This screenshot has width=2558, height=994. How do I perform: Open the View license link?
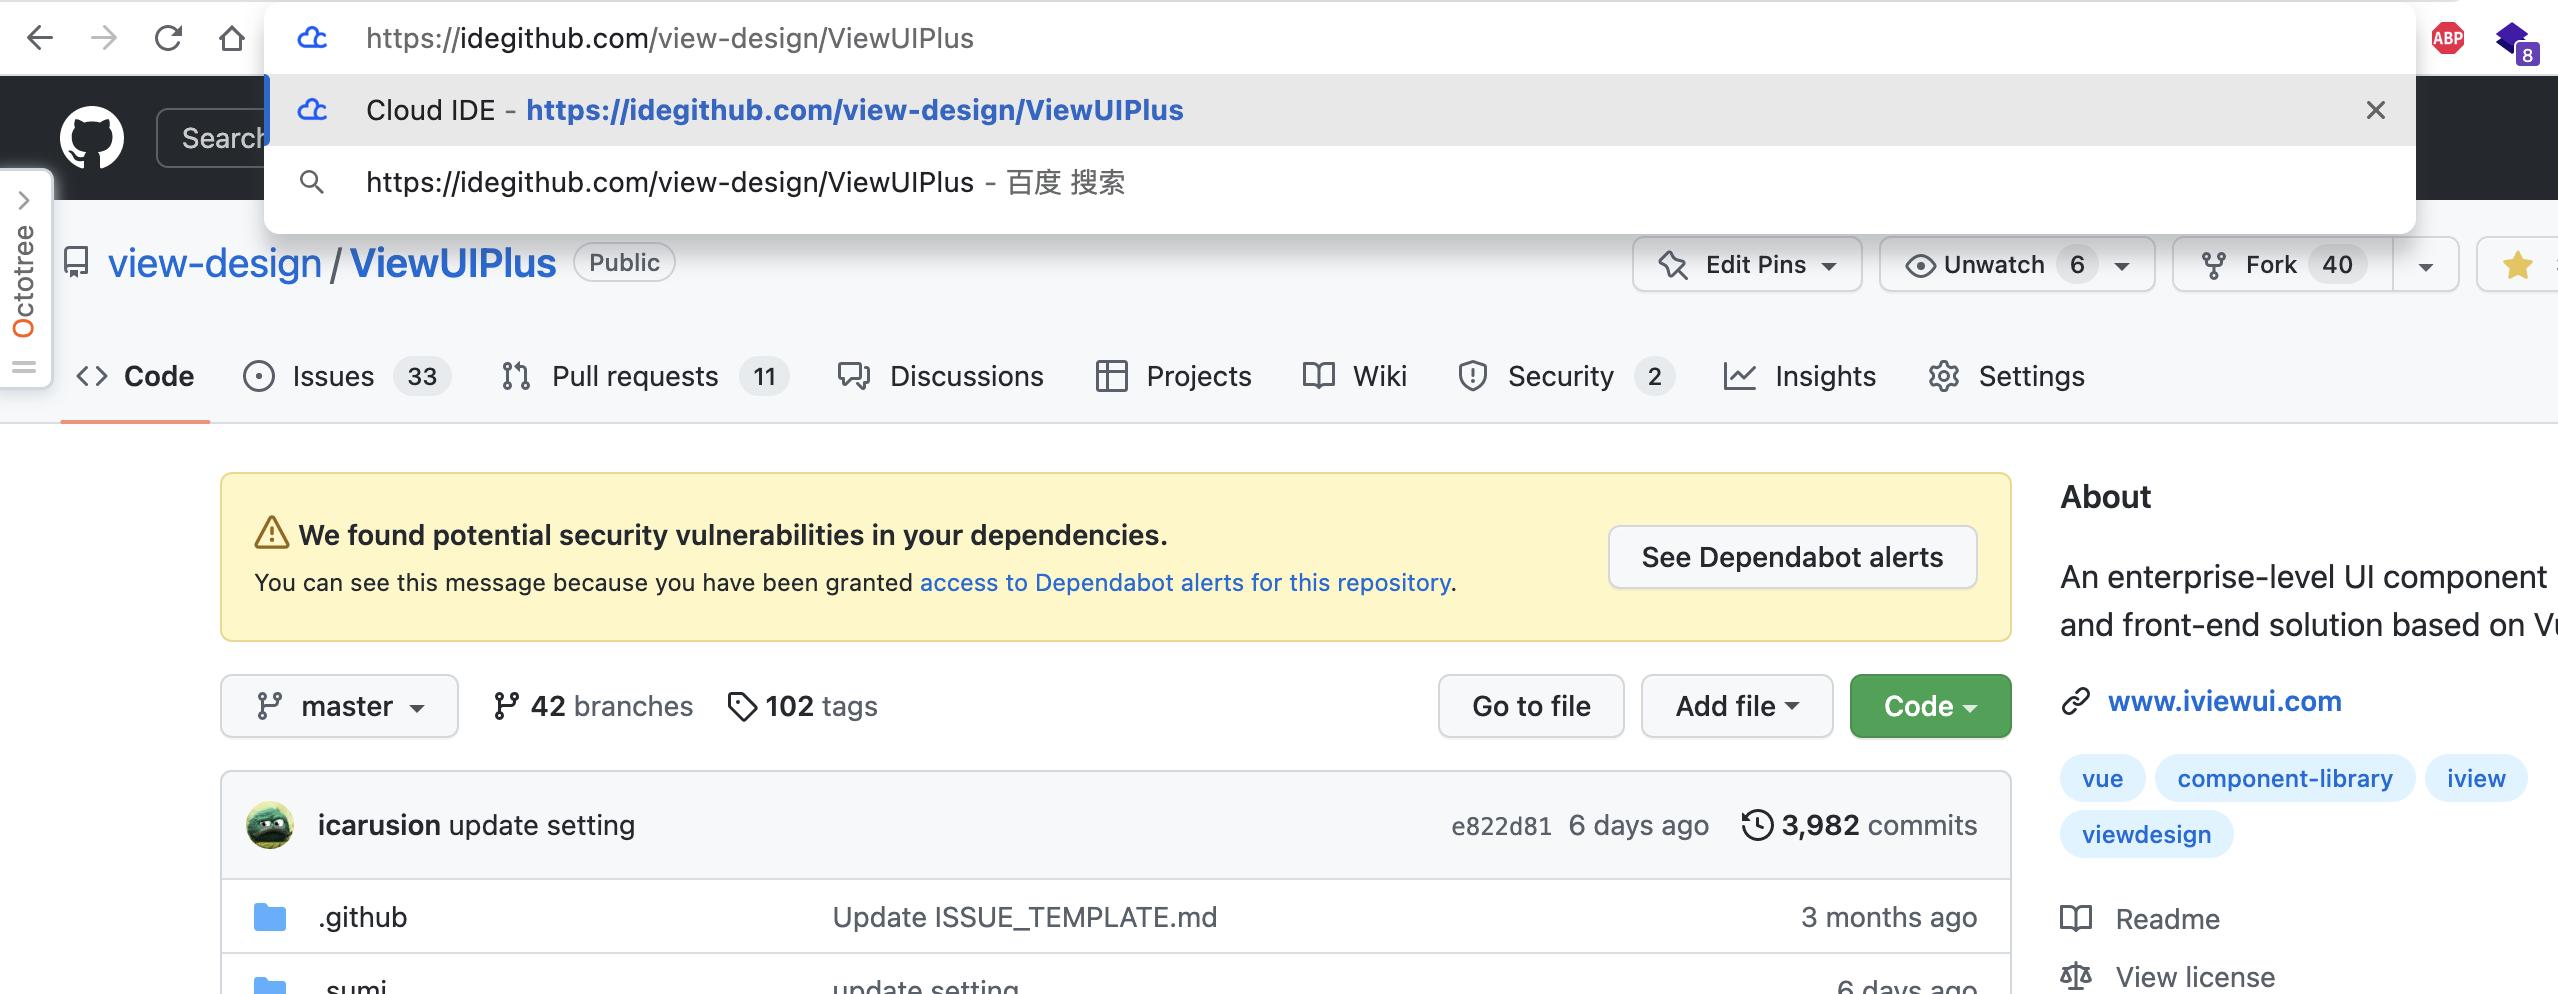[x=2168, y=977]
